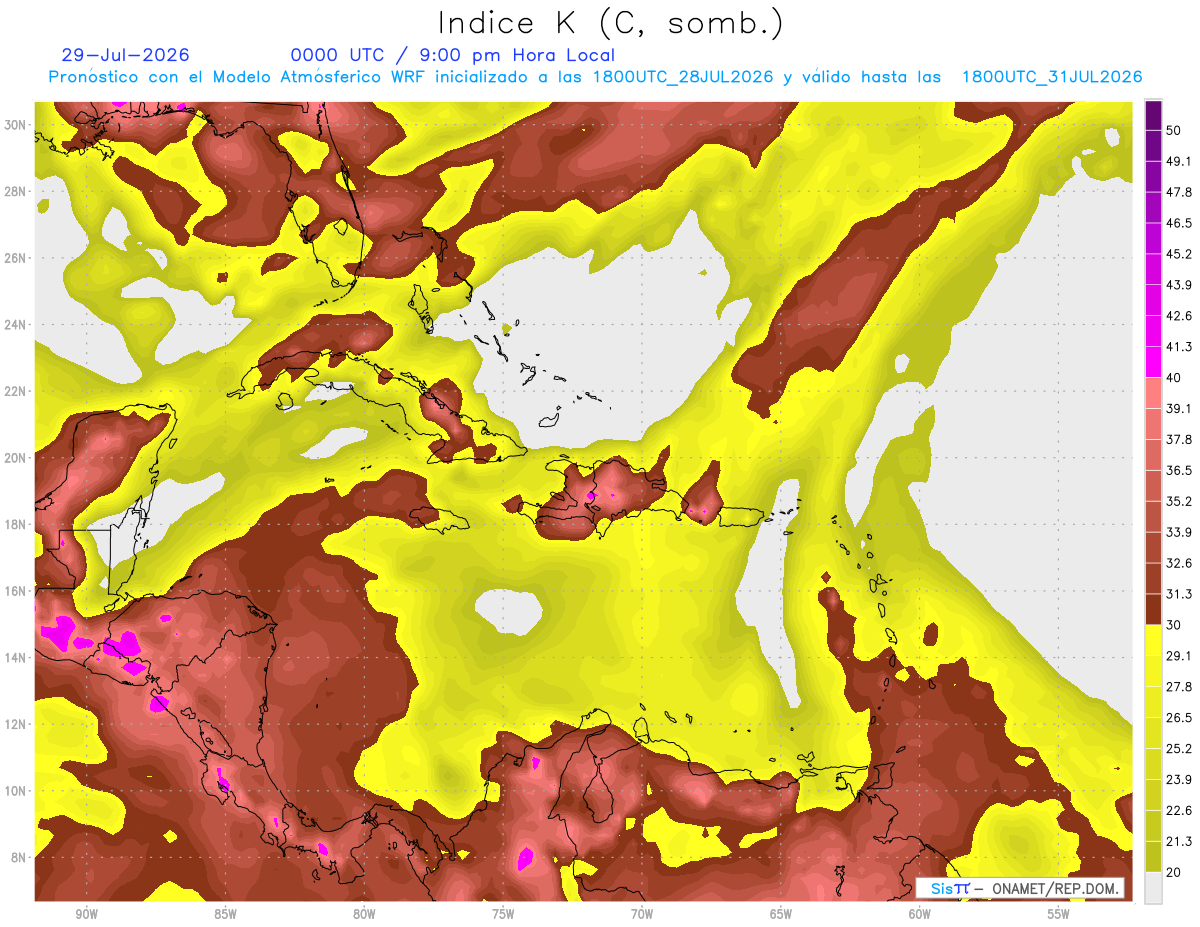Click the 70W longitude label
Screen dimensions: 1200x927
tap(642, 914)
